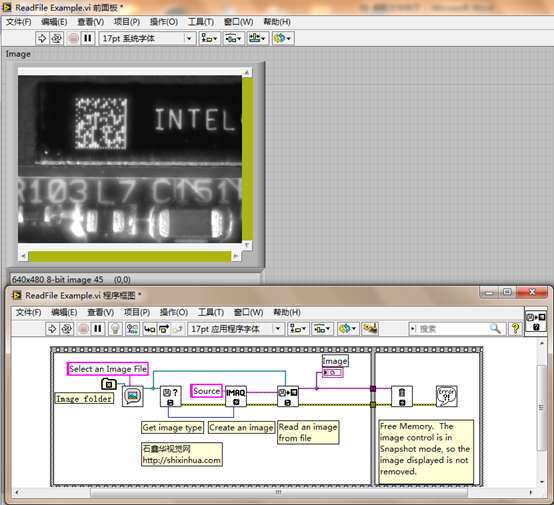
Task: Open the Resize Objects dropdown in front panel
Action: [258, 38]
